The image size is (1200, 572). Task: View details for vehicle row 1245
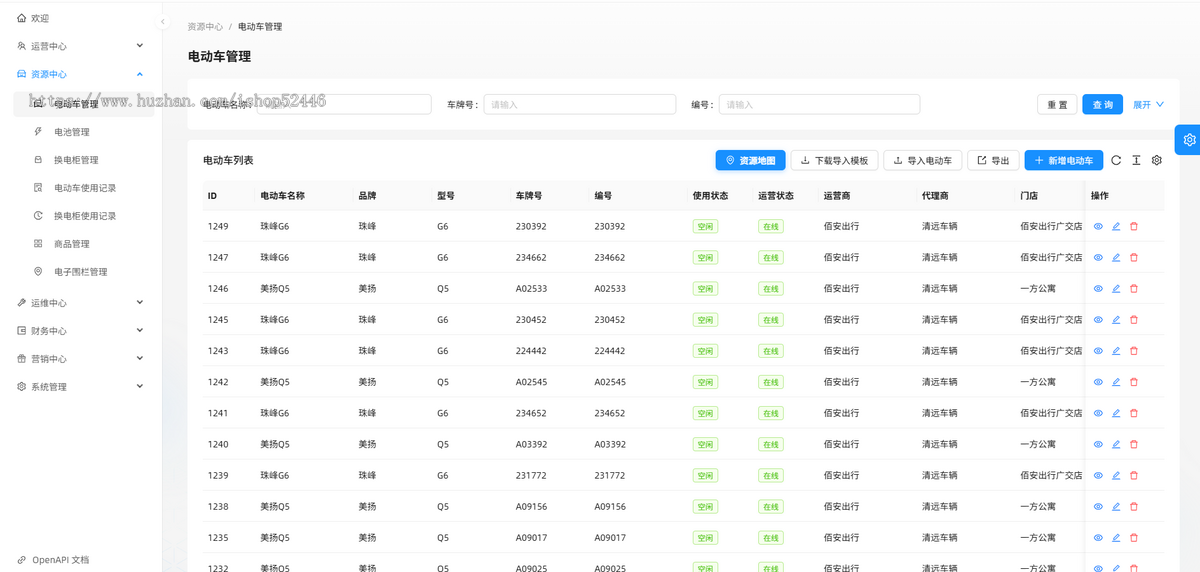point(1098,320)
